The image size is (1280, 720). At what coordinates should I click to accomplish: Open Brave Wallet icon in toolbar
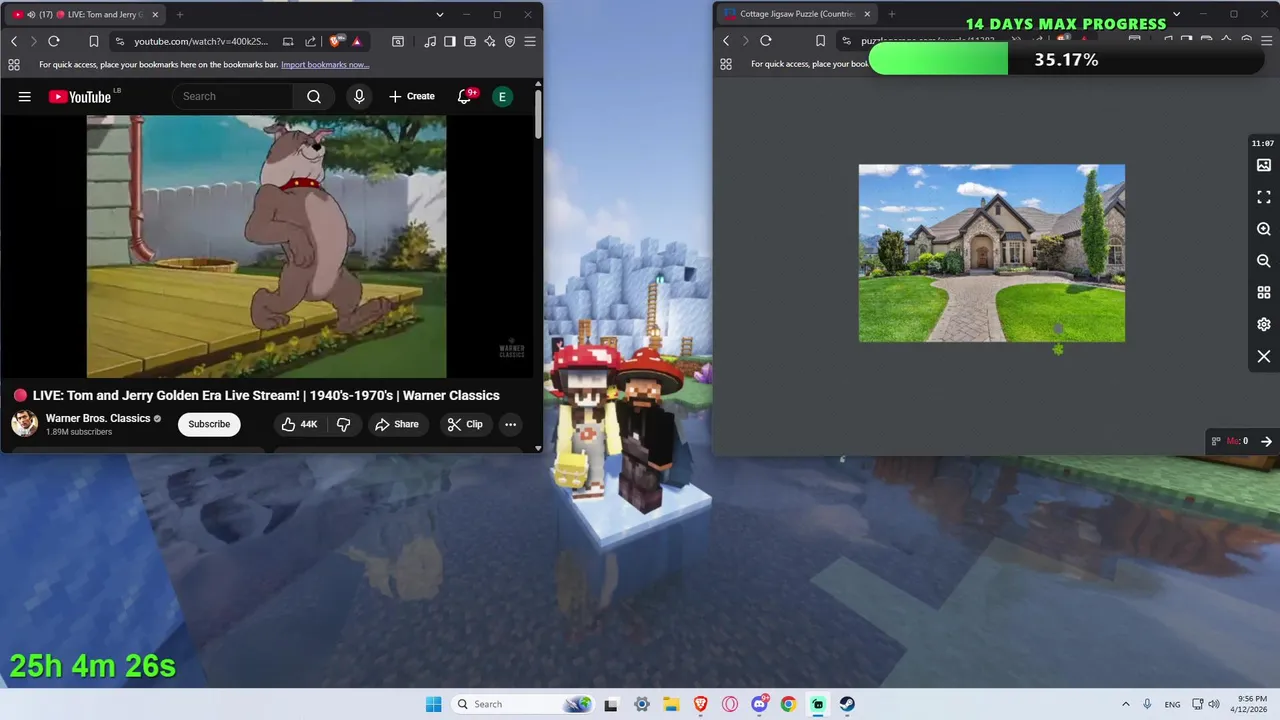pyautogui.click(x=470, y=41)
